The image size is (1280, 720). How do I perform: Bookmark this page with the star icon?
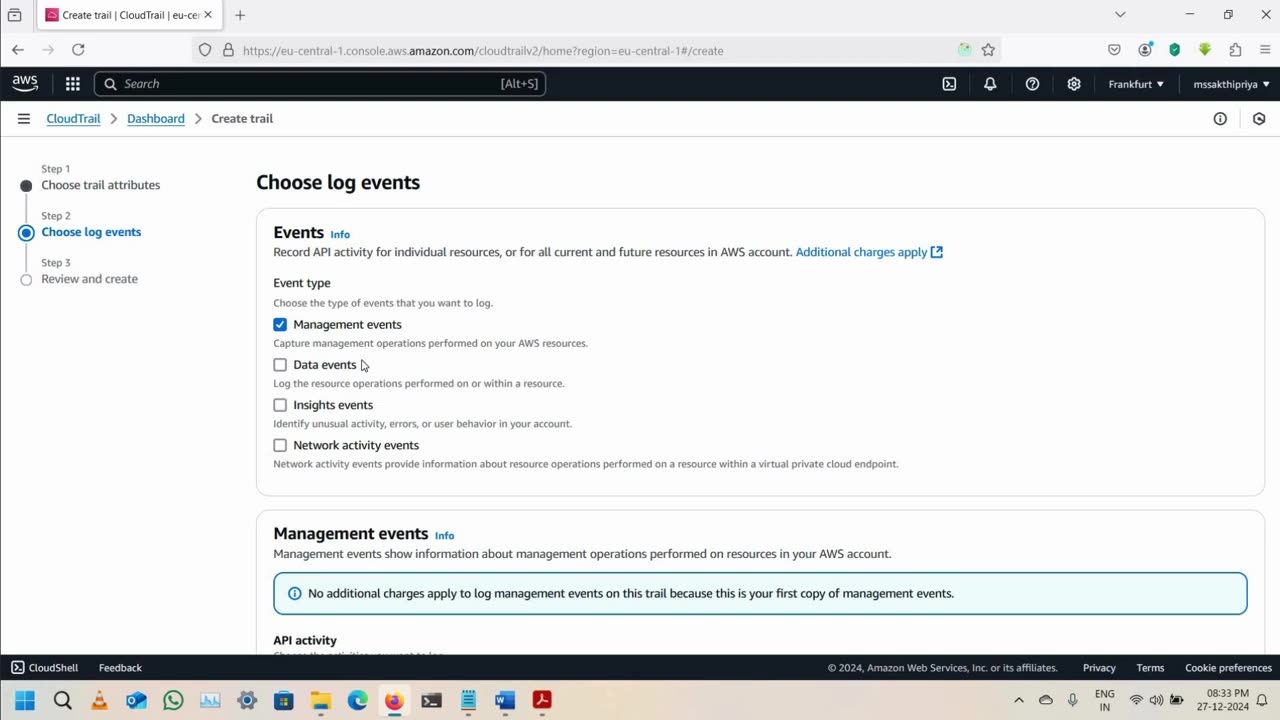pos(988,50)
